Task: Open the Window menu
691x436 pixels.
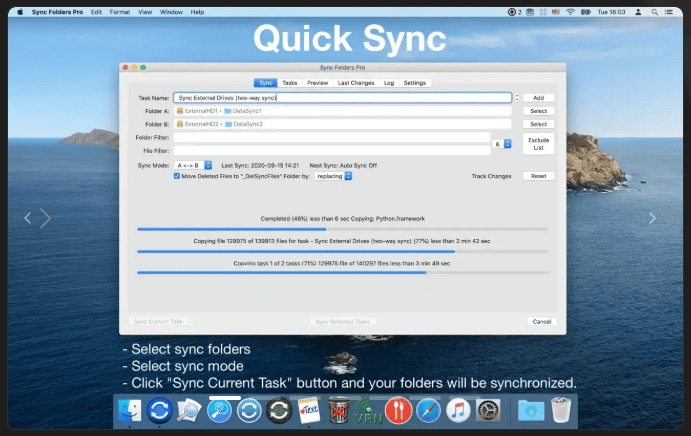Action: point(171,12)
